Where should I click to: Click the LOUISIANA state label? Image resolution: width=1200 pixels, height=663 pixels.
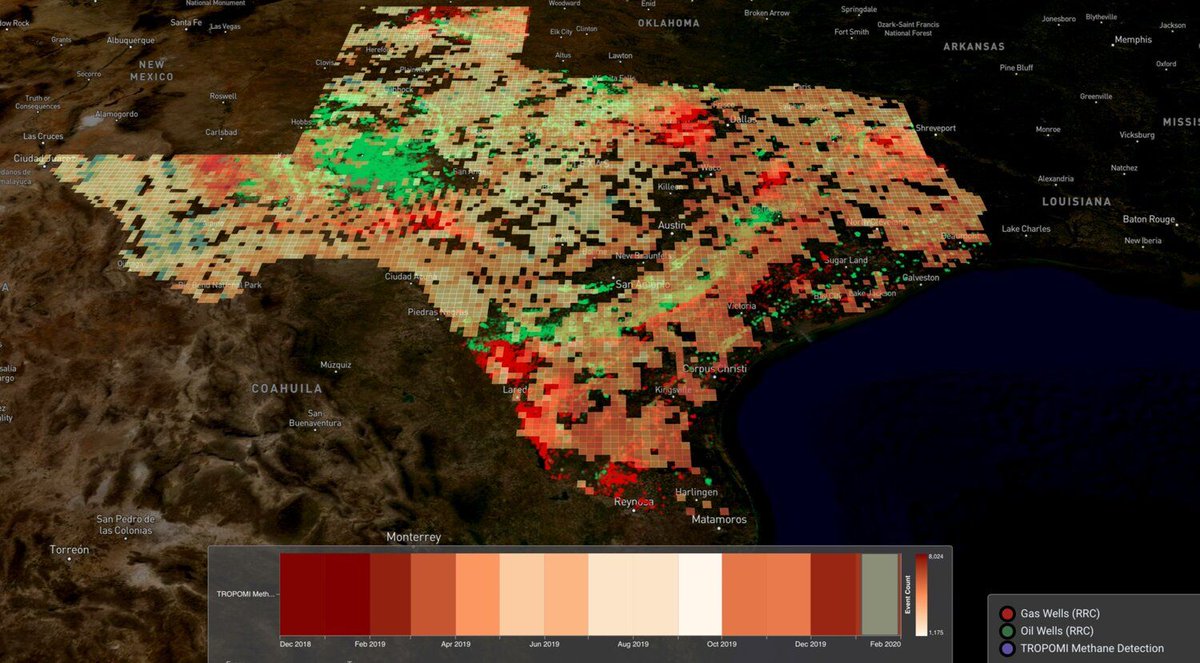pyautogui.click(x=1075, y=201)
